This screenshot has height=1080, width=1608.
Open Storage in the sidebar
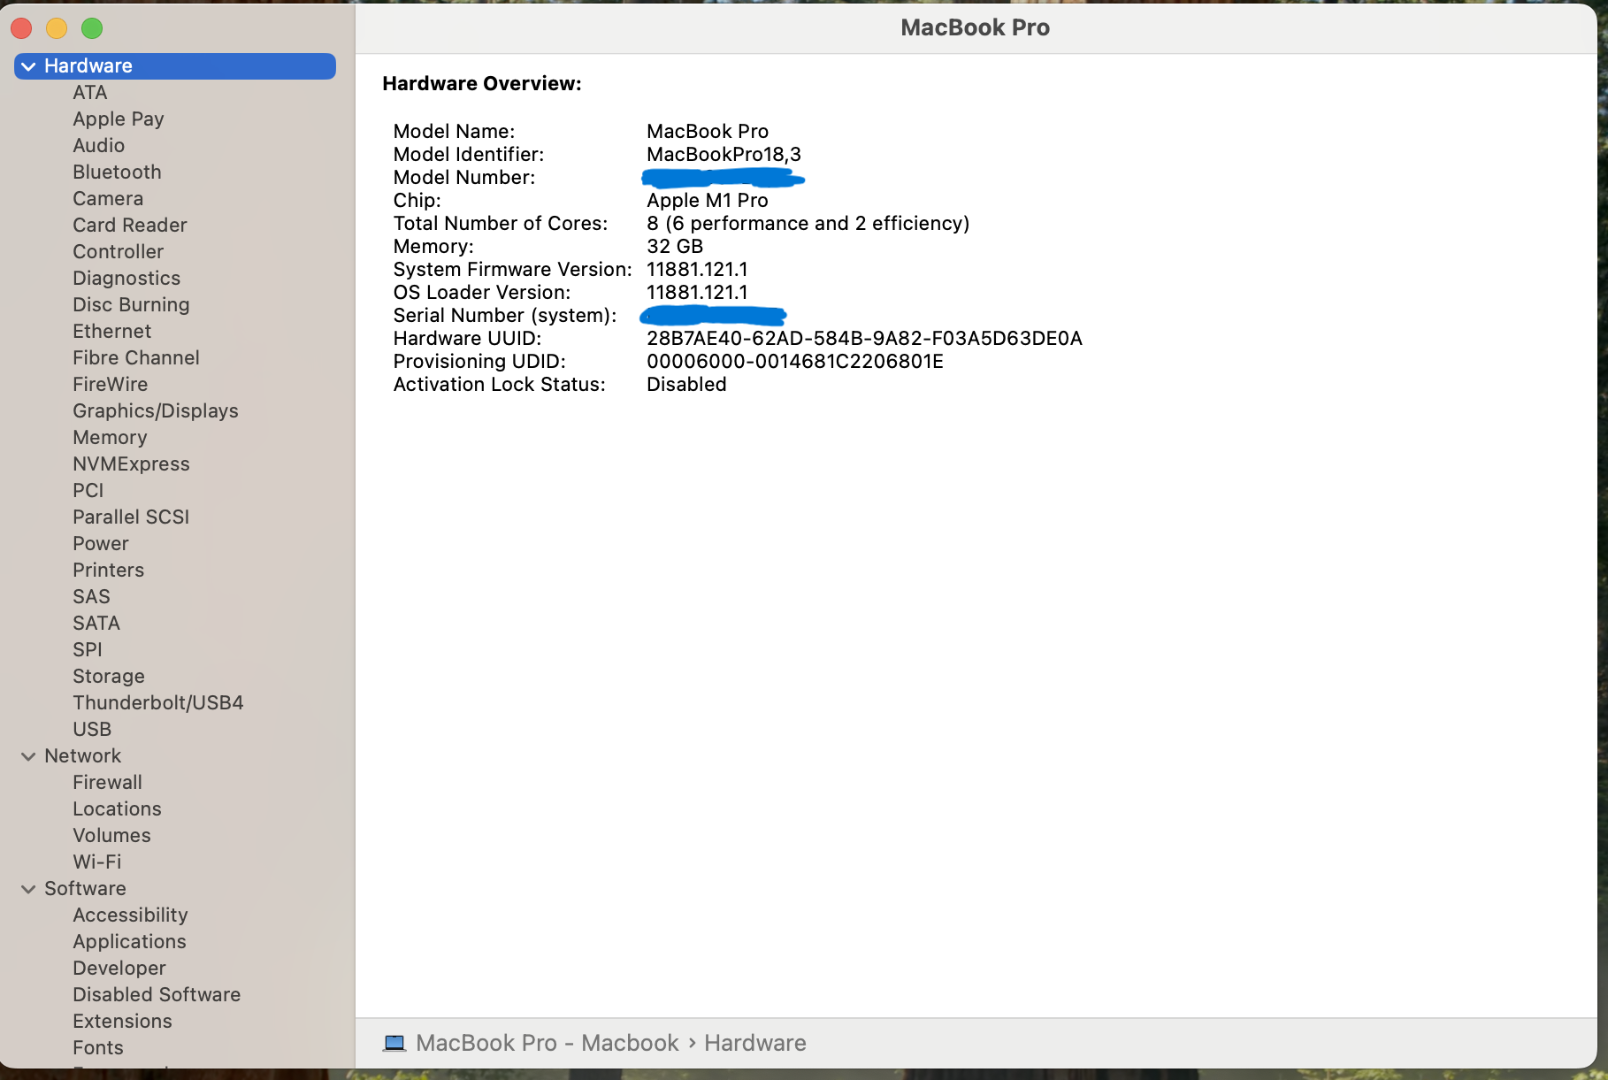[x=109, y=676]
